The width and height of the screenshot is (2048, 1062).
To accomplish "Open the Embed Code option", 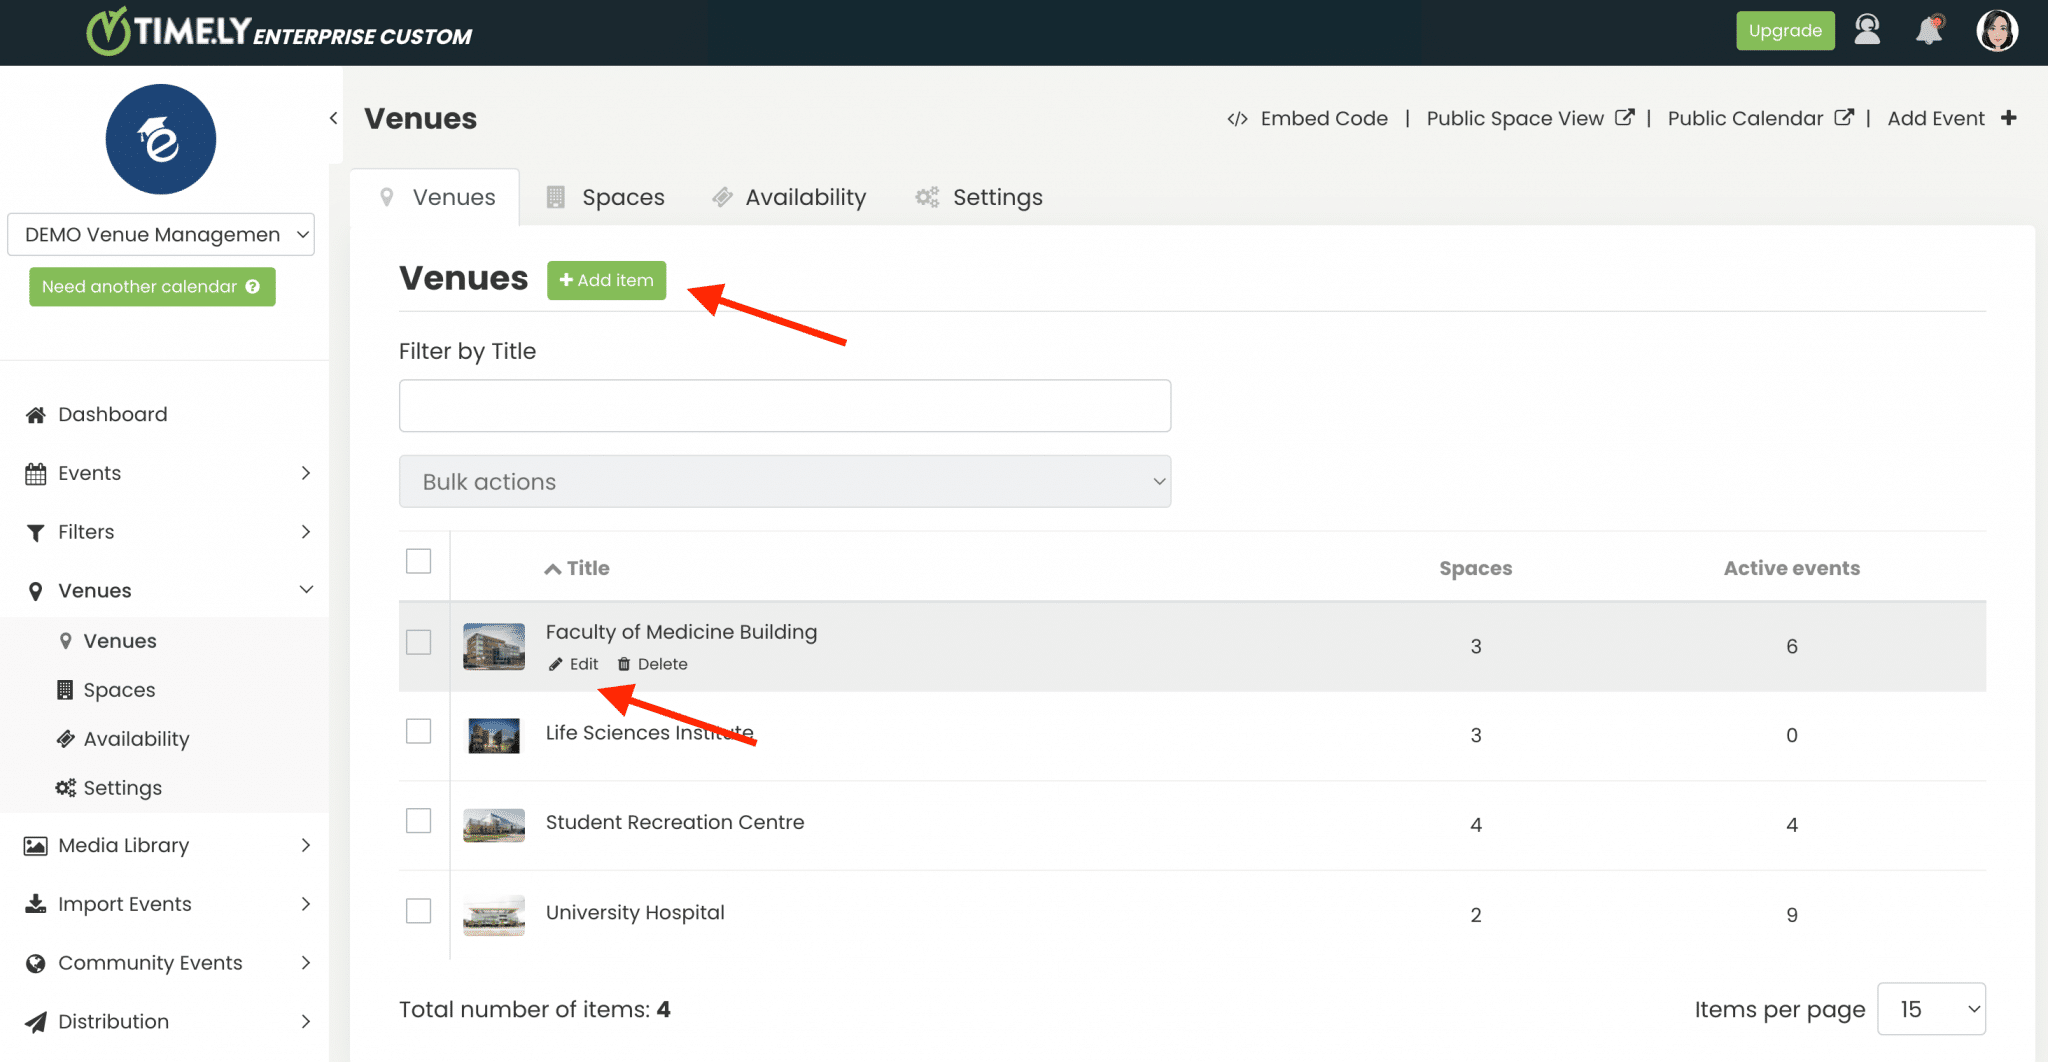I will [1322, 118].
